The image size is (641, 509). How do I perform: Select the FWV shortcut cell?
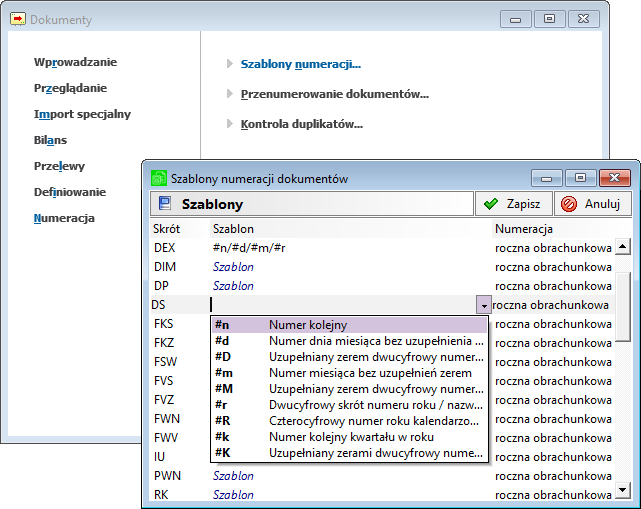click(x=166, y=438)
